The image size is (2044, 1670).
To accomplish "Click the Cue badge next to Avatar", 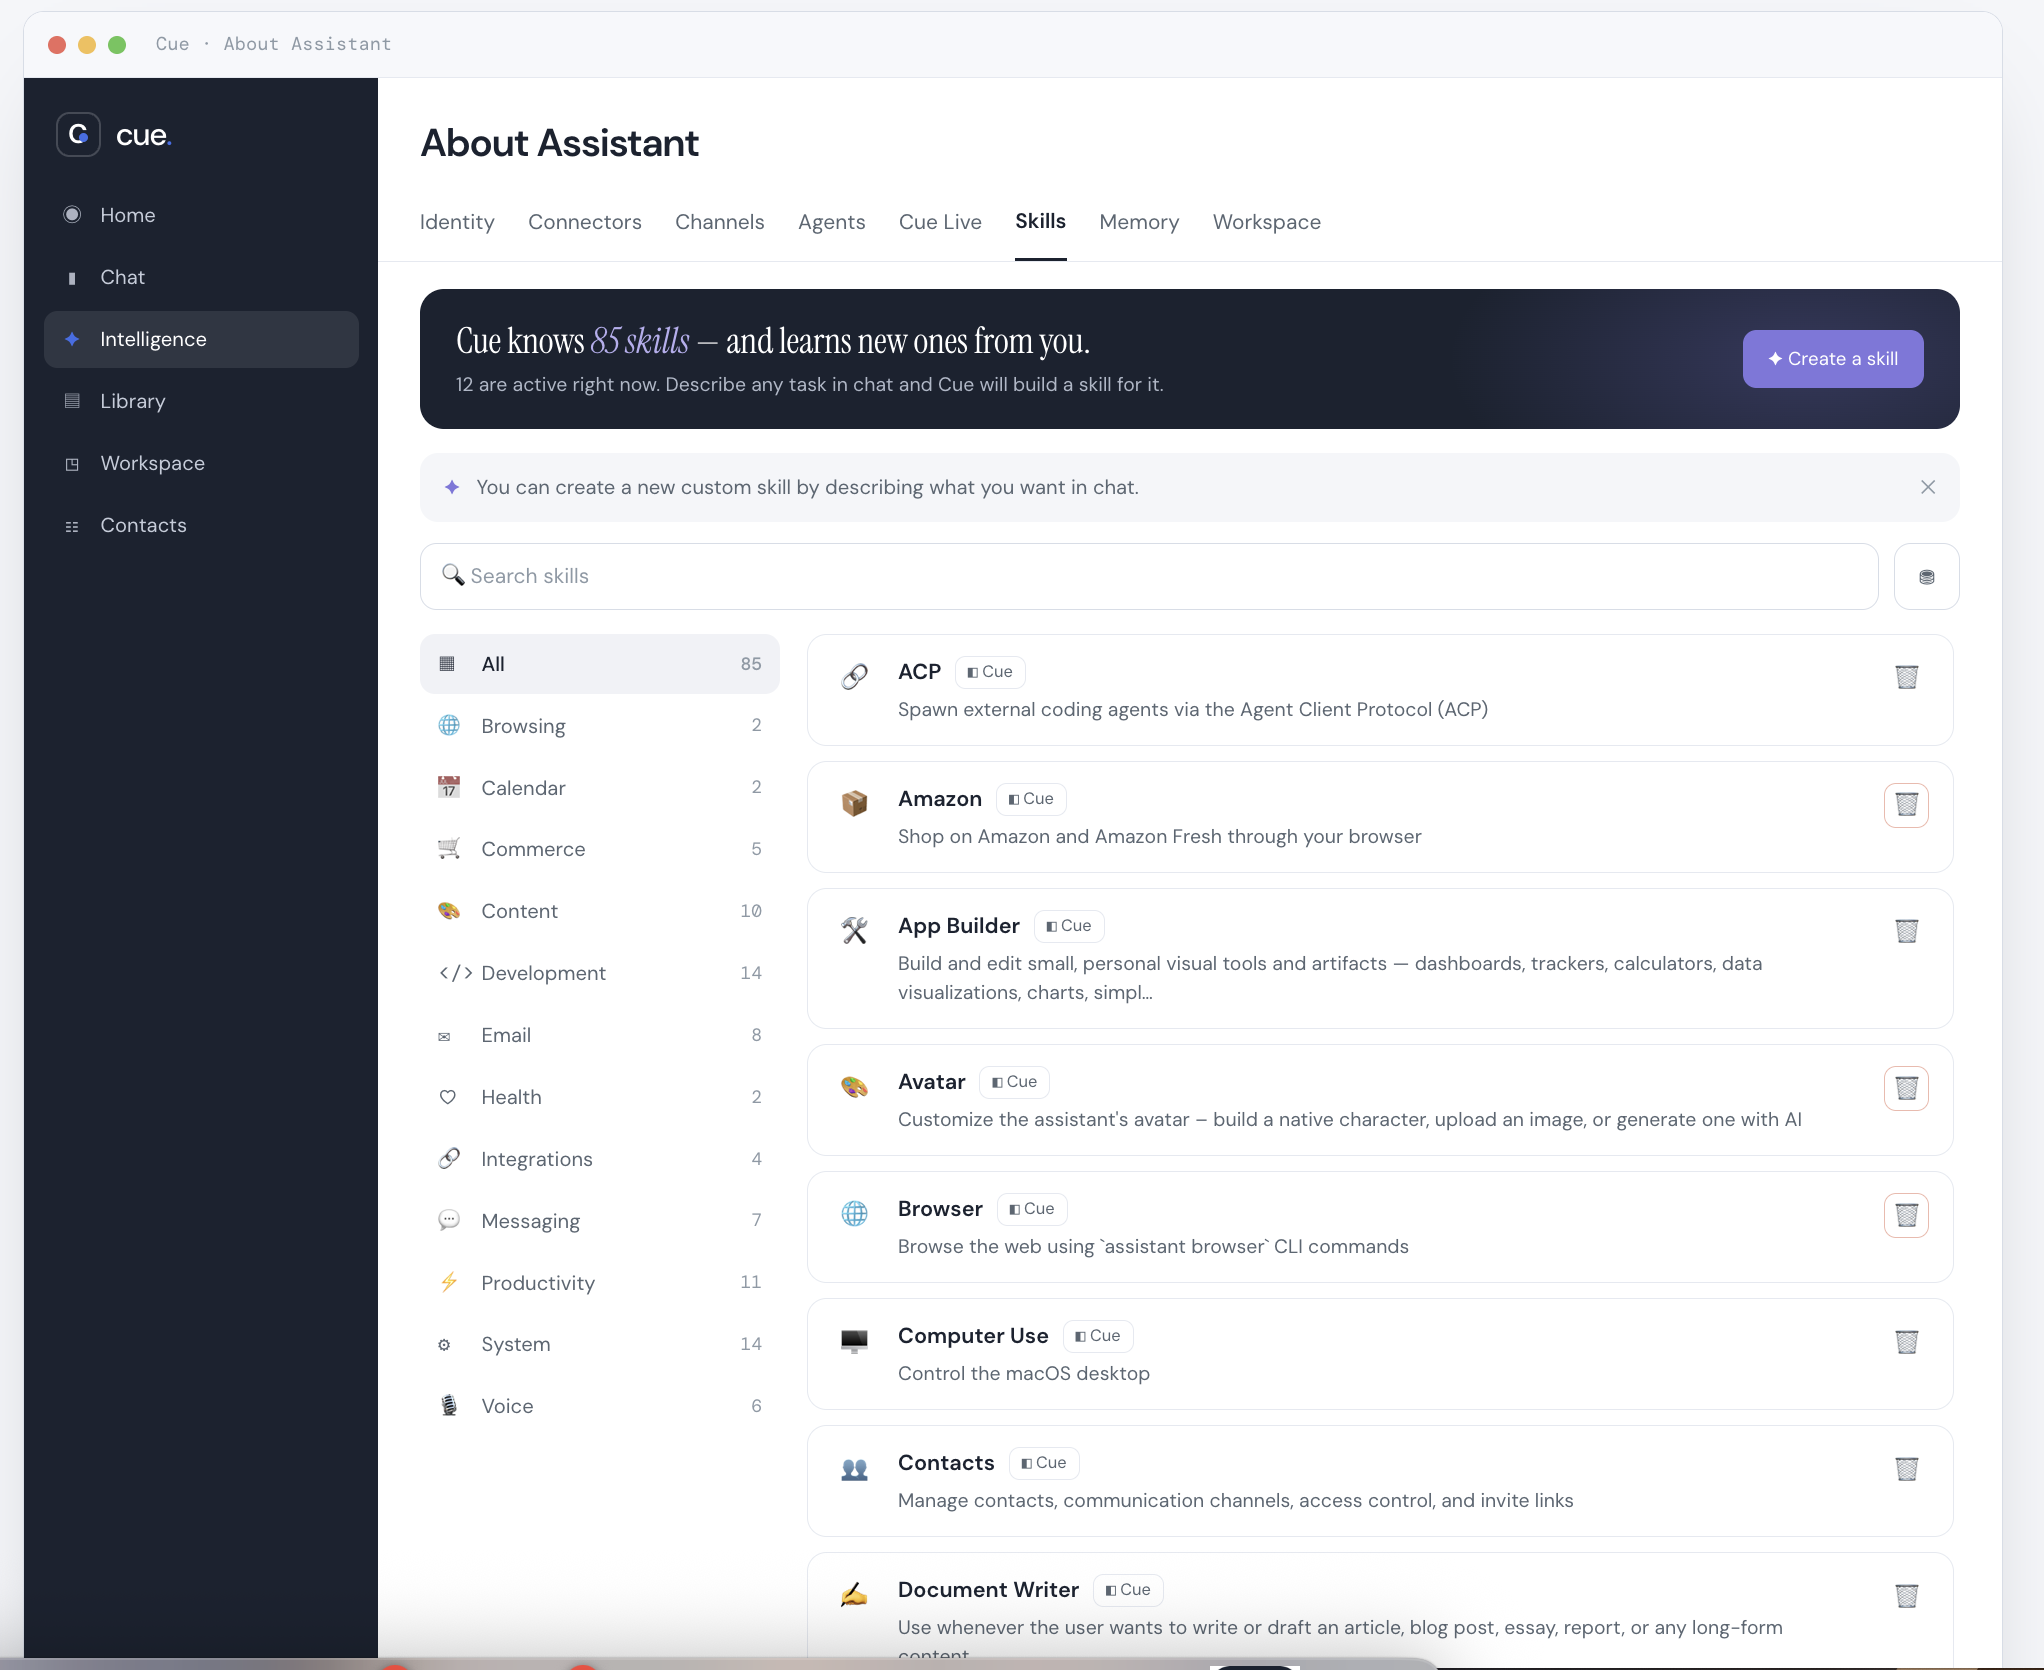I will (x=1014, y=1082).
